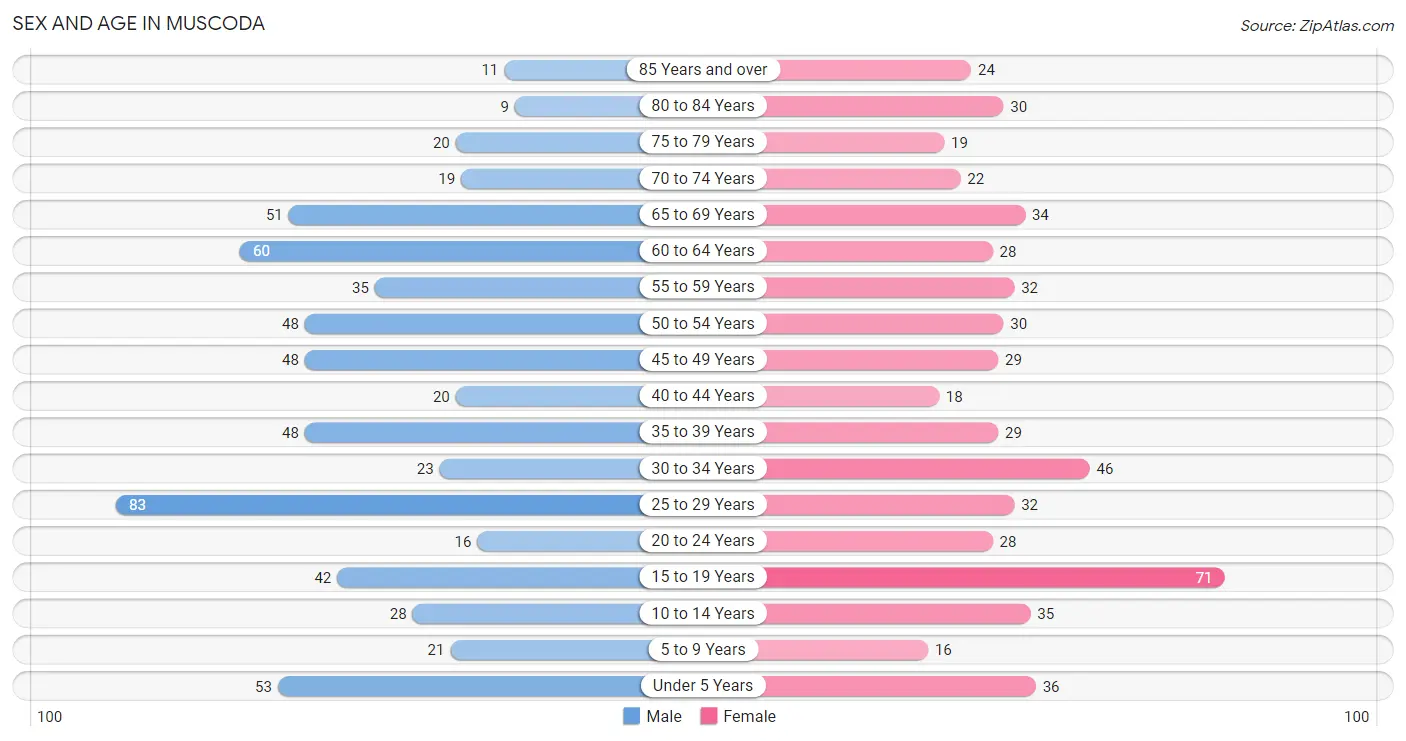Click the 5 to 9 Years label
The width and height of the screenshot is (1406, 741).
703,650
